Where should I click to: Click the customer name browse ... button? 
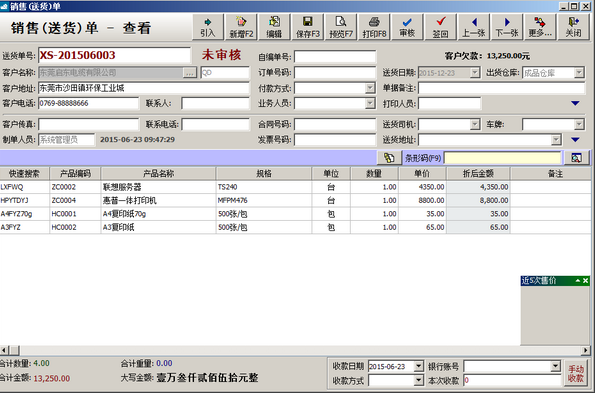190,73
